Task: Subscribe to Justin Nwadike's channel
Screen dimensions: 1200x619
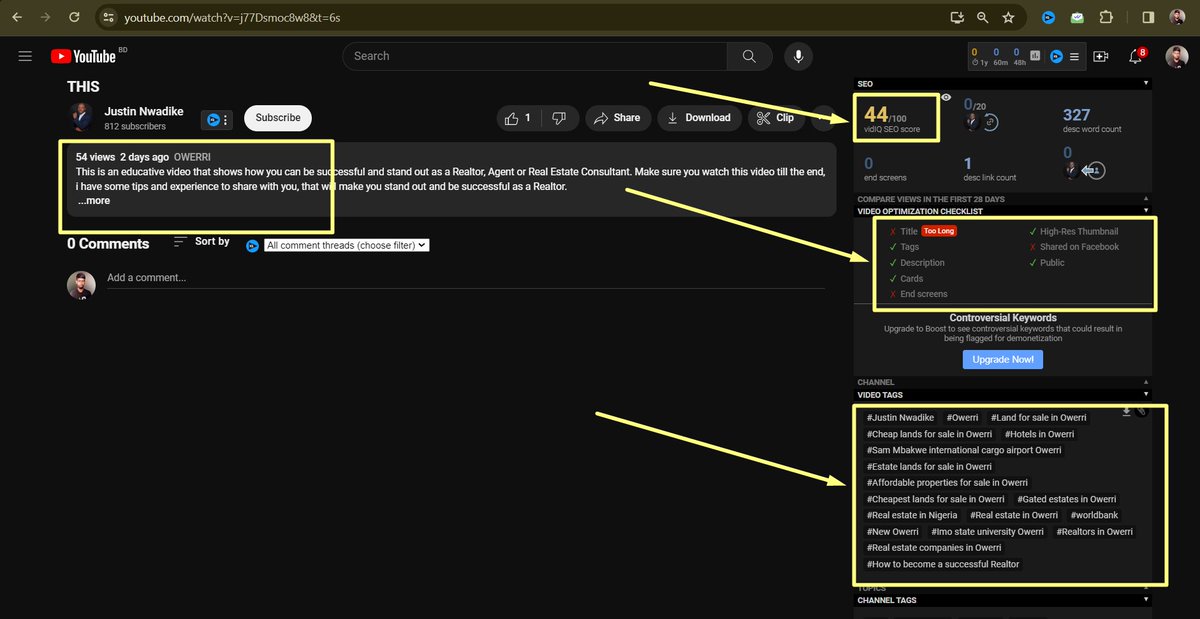Action: [x=277, y=117]
